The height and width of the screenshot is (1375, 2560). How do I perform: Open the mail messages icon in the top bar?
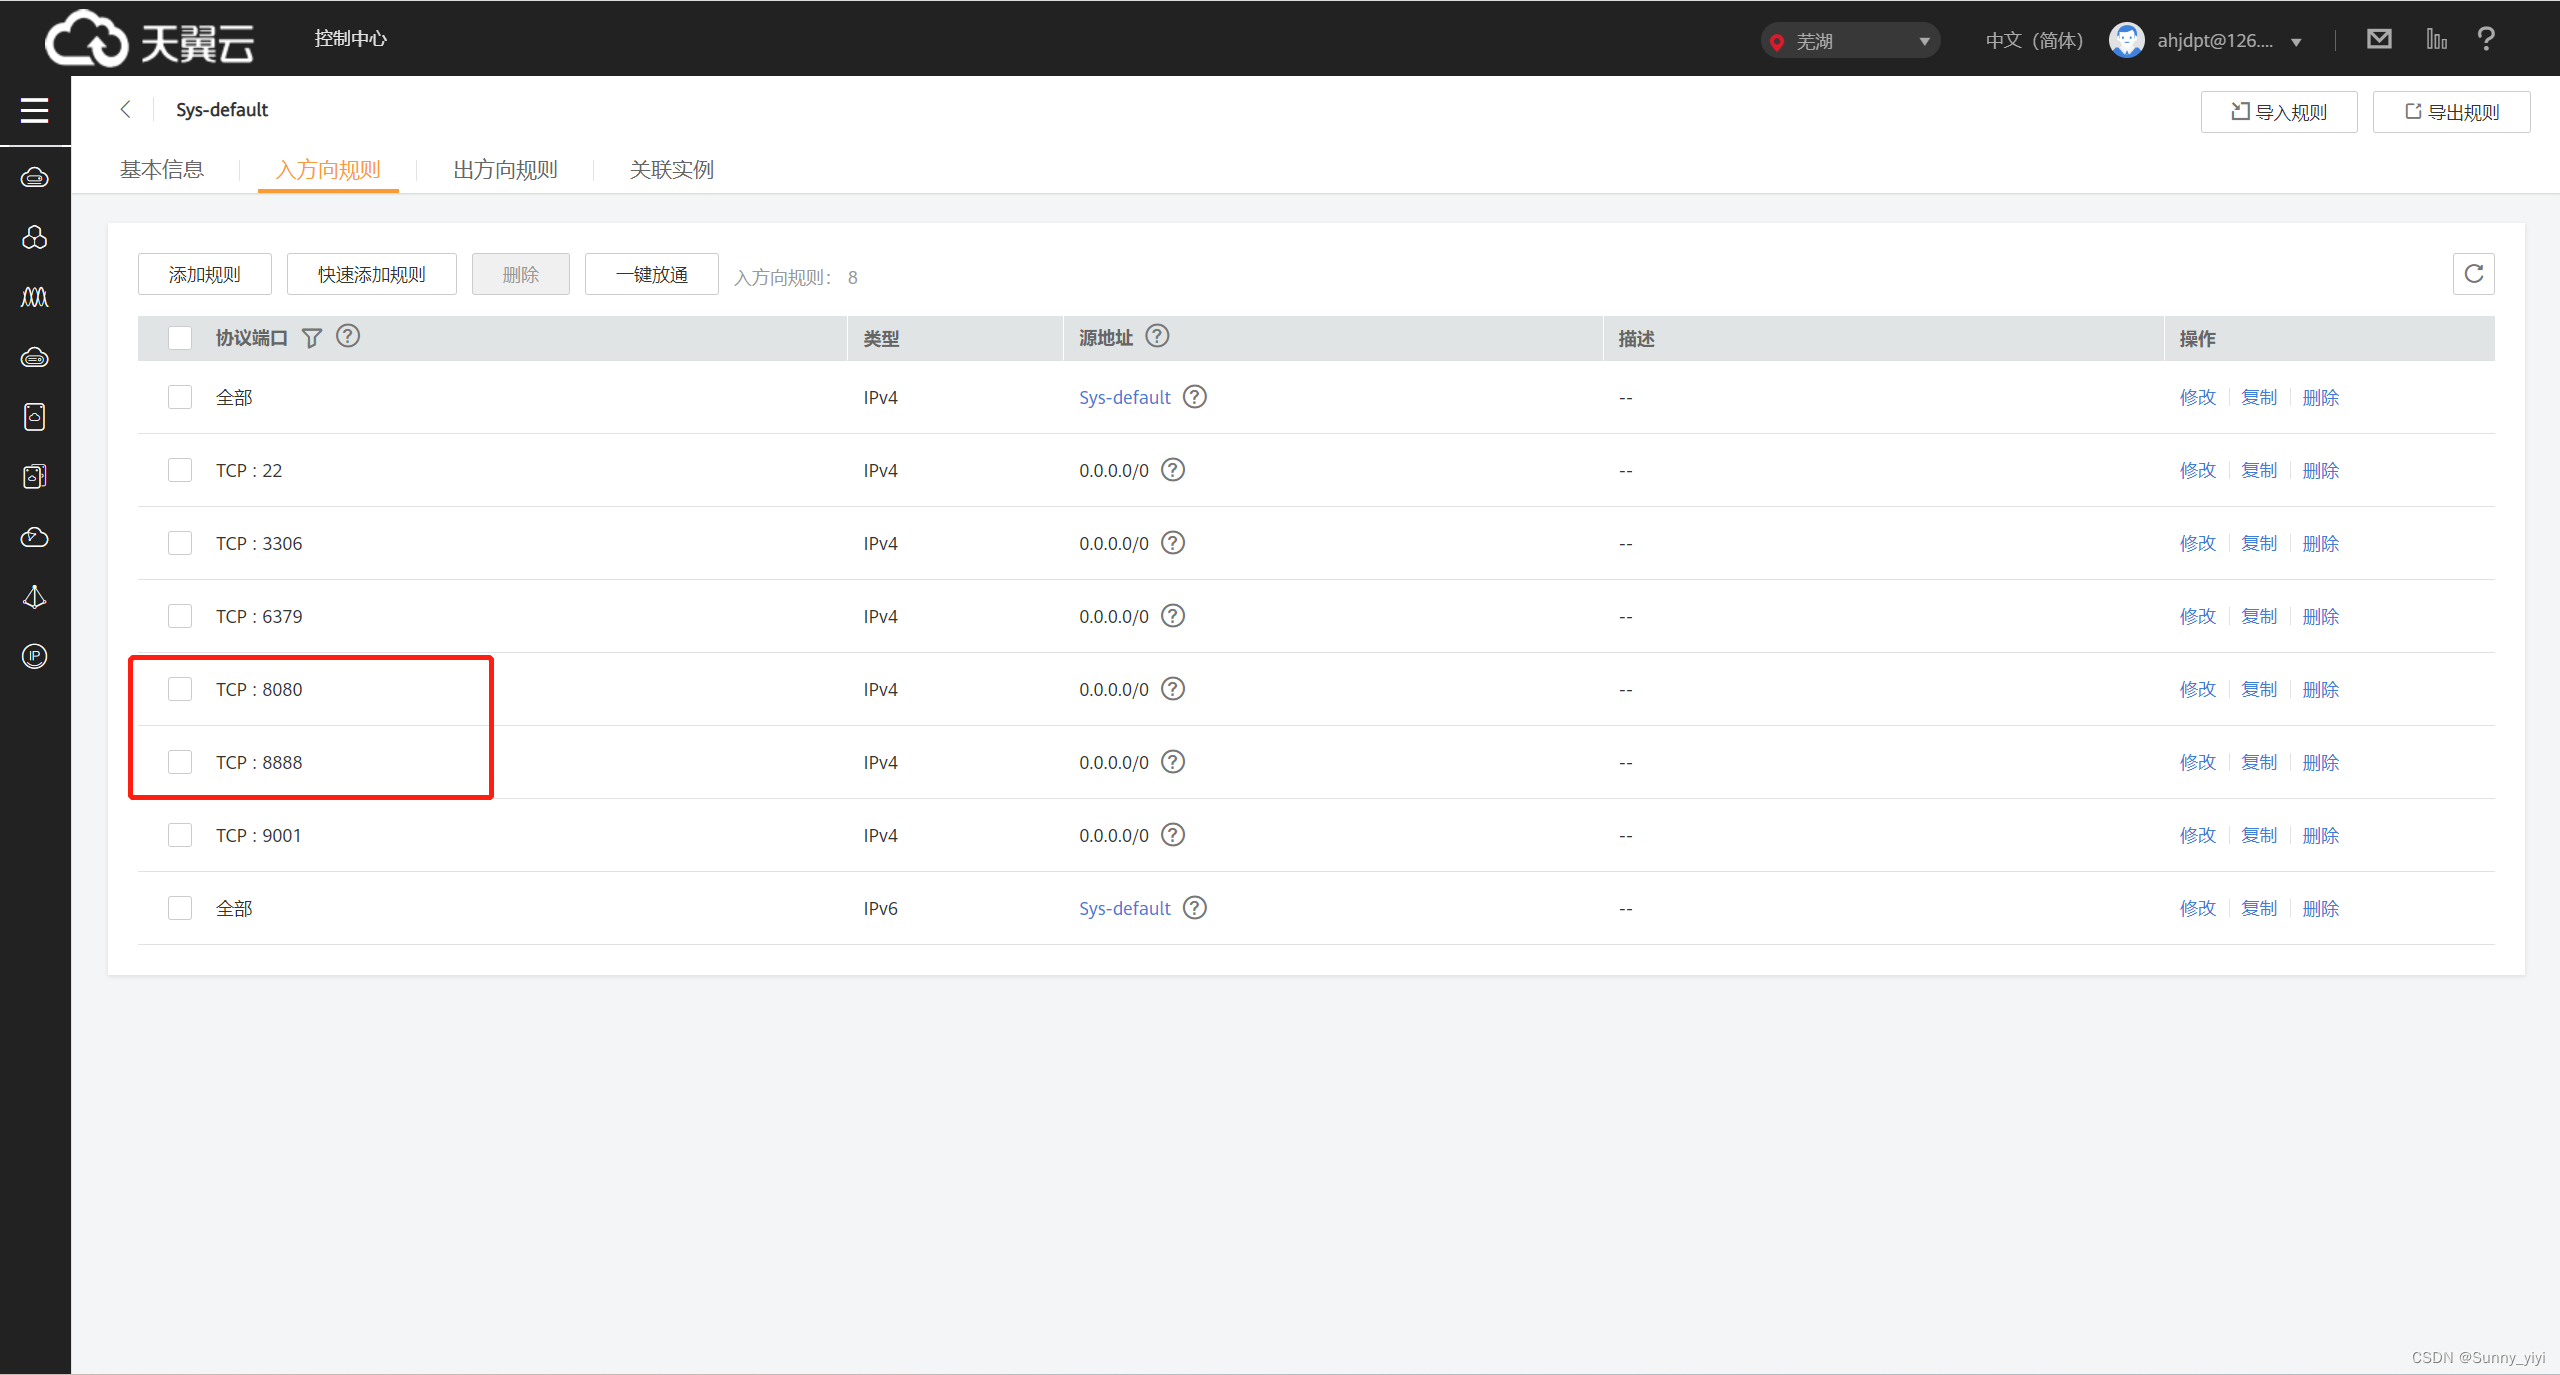[2379, 39]
